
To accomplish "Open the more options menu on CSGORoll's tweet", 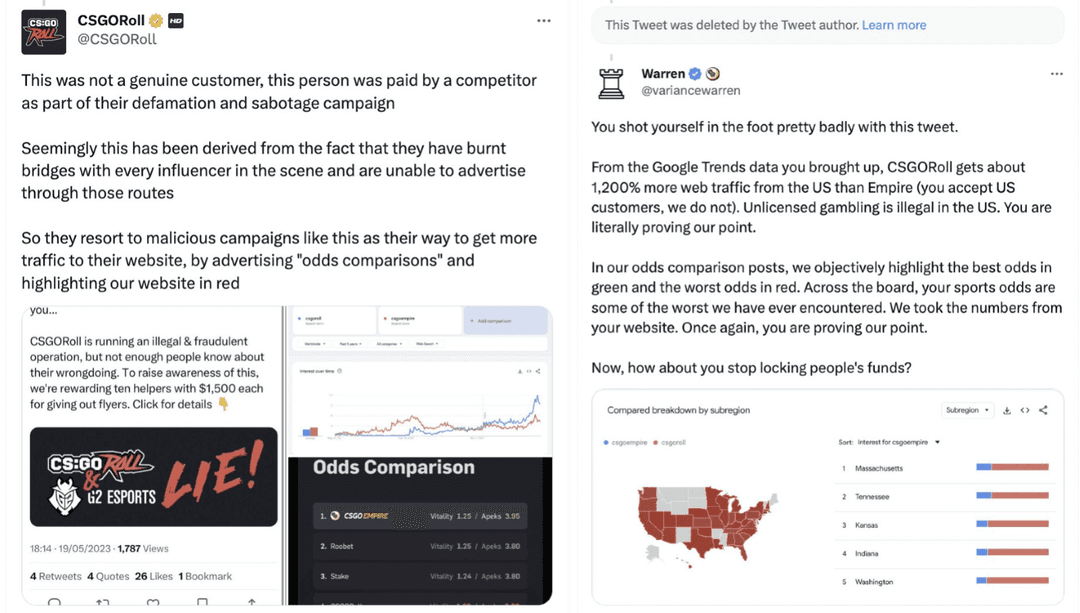I will point(543,21).
